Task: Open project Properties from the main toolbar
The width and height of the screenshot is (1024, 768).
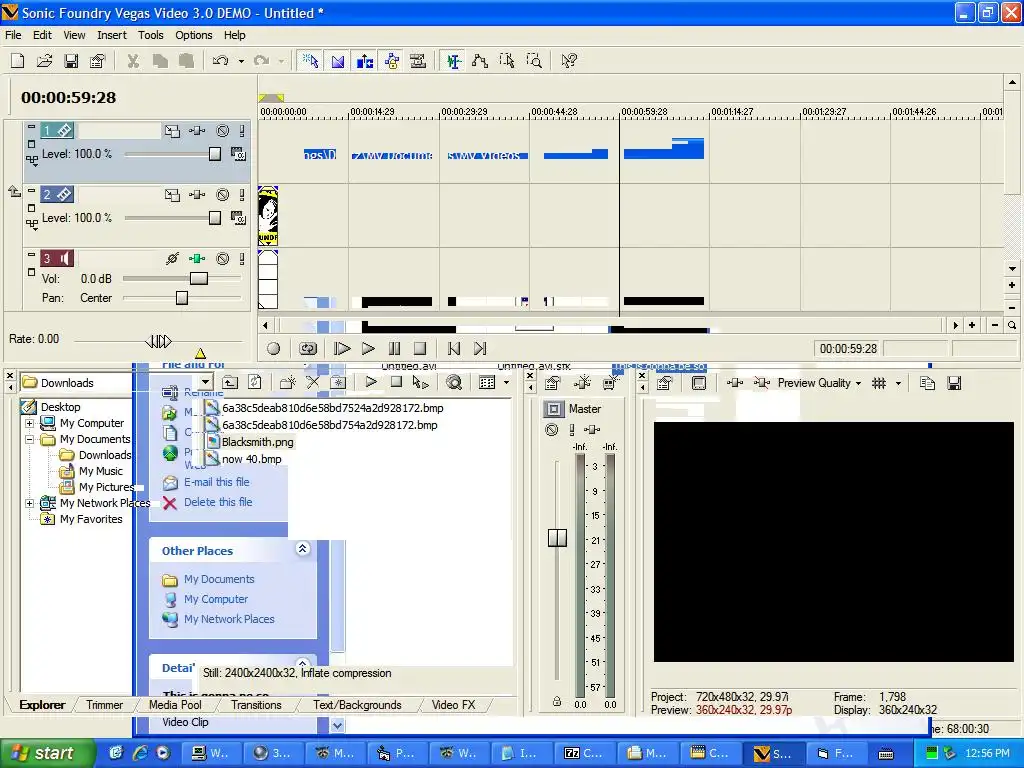Action: (x=98, y=61)
